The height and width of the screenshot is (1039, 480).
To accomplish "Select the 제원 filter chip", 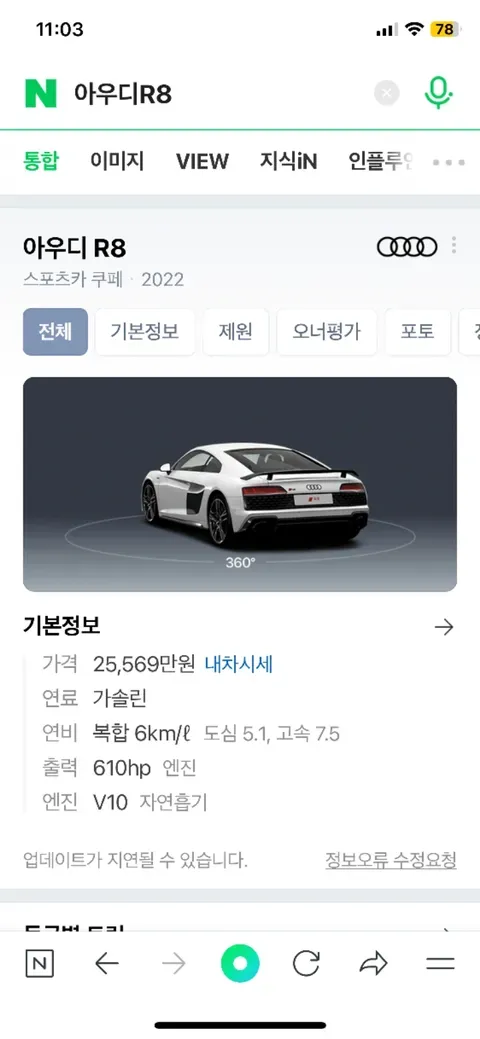I will click(235, 332).
